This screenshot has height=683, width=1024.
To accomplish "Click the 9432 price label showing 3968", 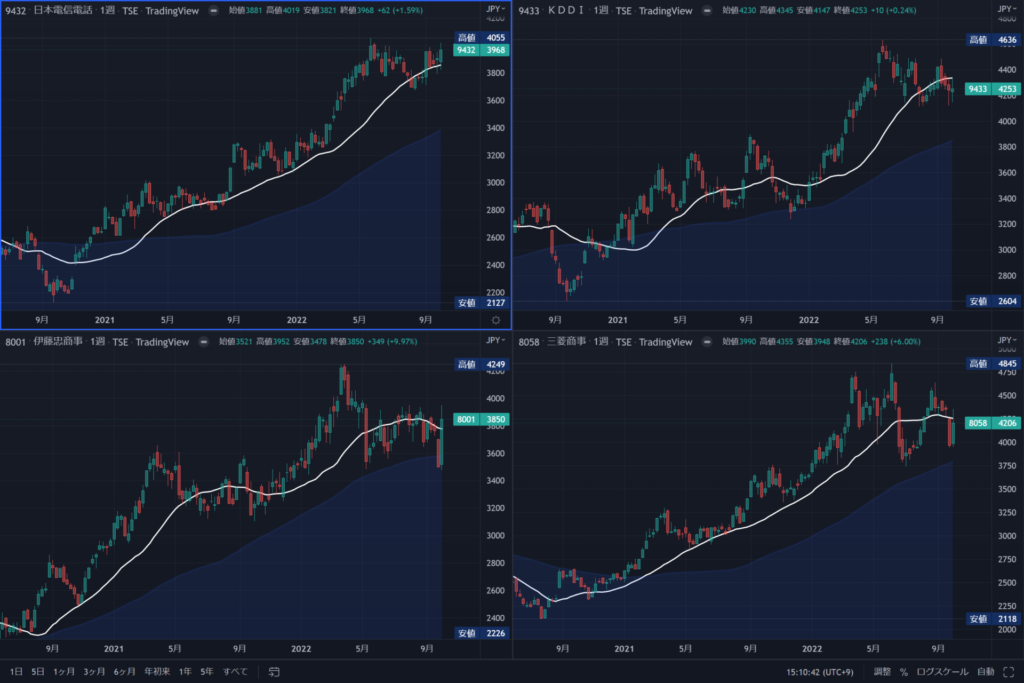I will (481, 50).
